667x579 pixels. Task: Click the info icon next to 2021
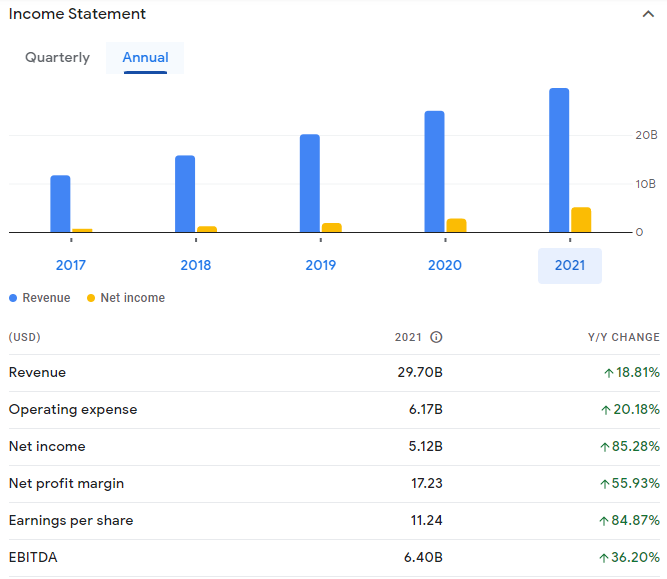(x=436, y=337)
